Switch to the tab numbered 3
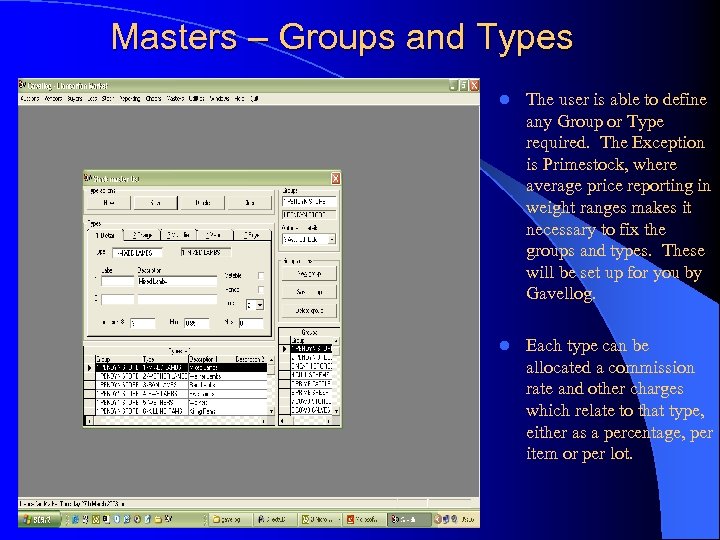This screenshot has width=720, height=540. click(178, 235)
